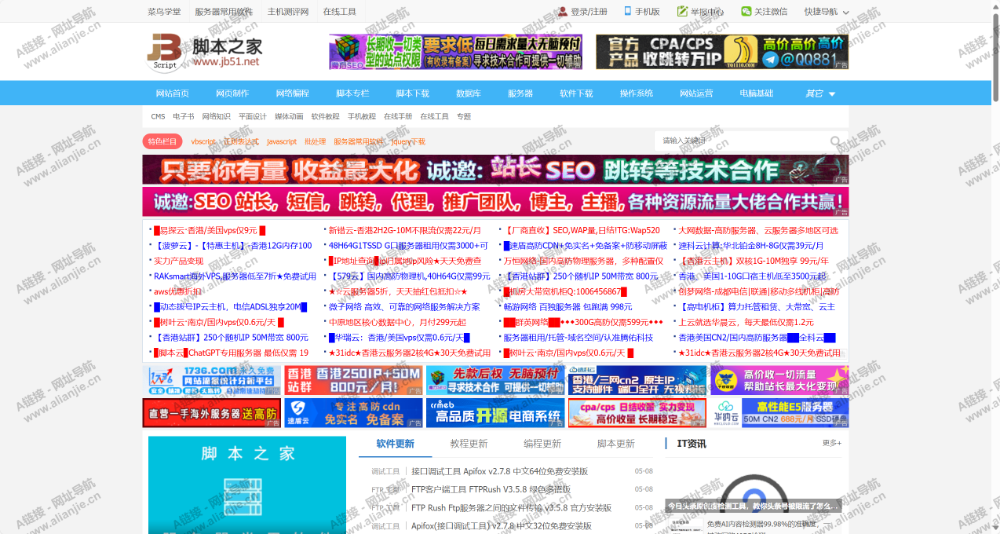Click the 高性能E5服务器 ad
Viewport: 1000px width, 534px height.
780,413
